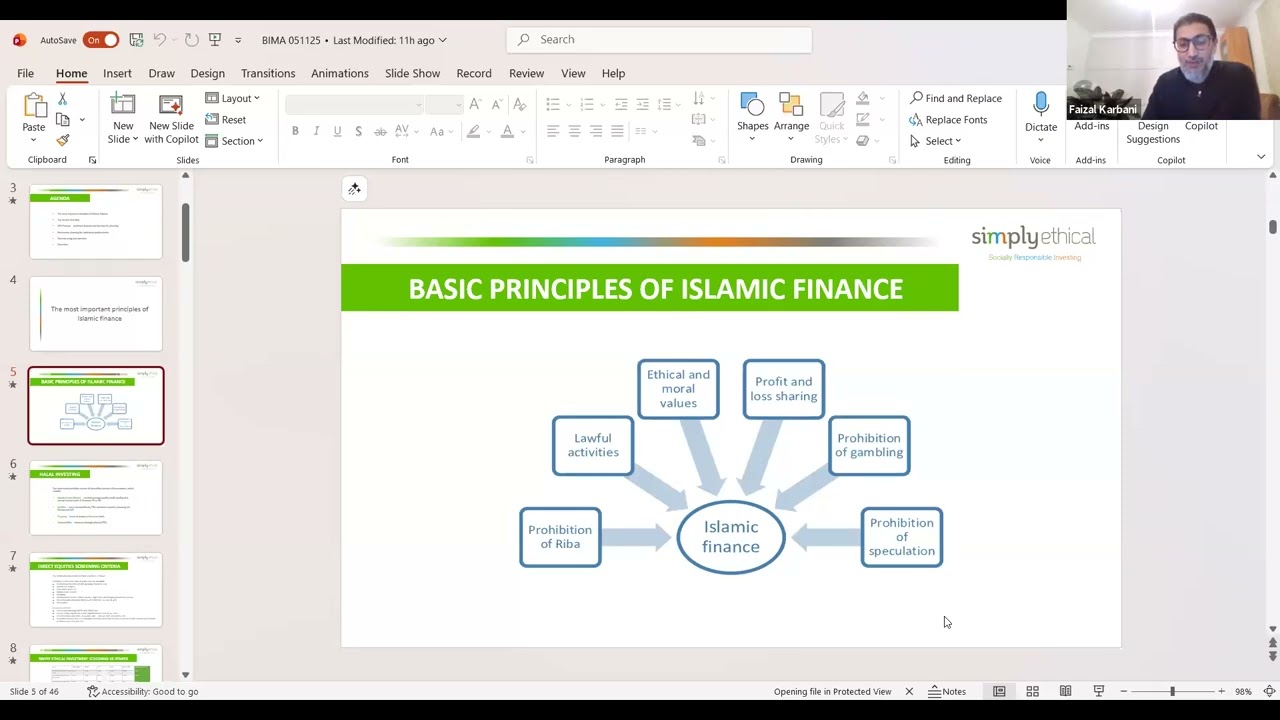
Task: Start Slide Show from status bar
Action: pos(1098,691)
